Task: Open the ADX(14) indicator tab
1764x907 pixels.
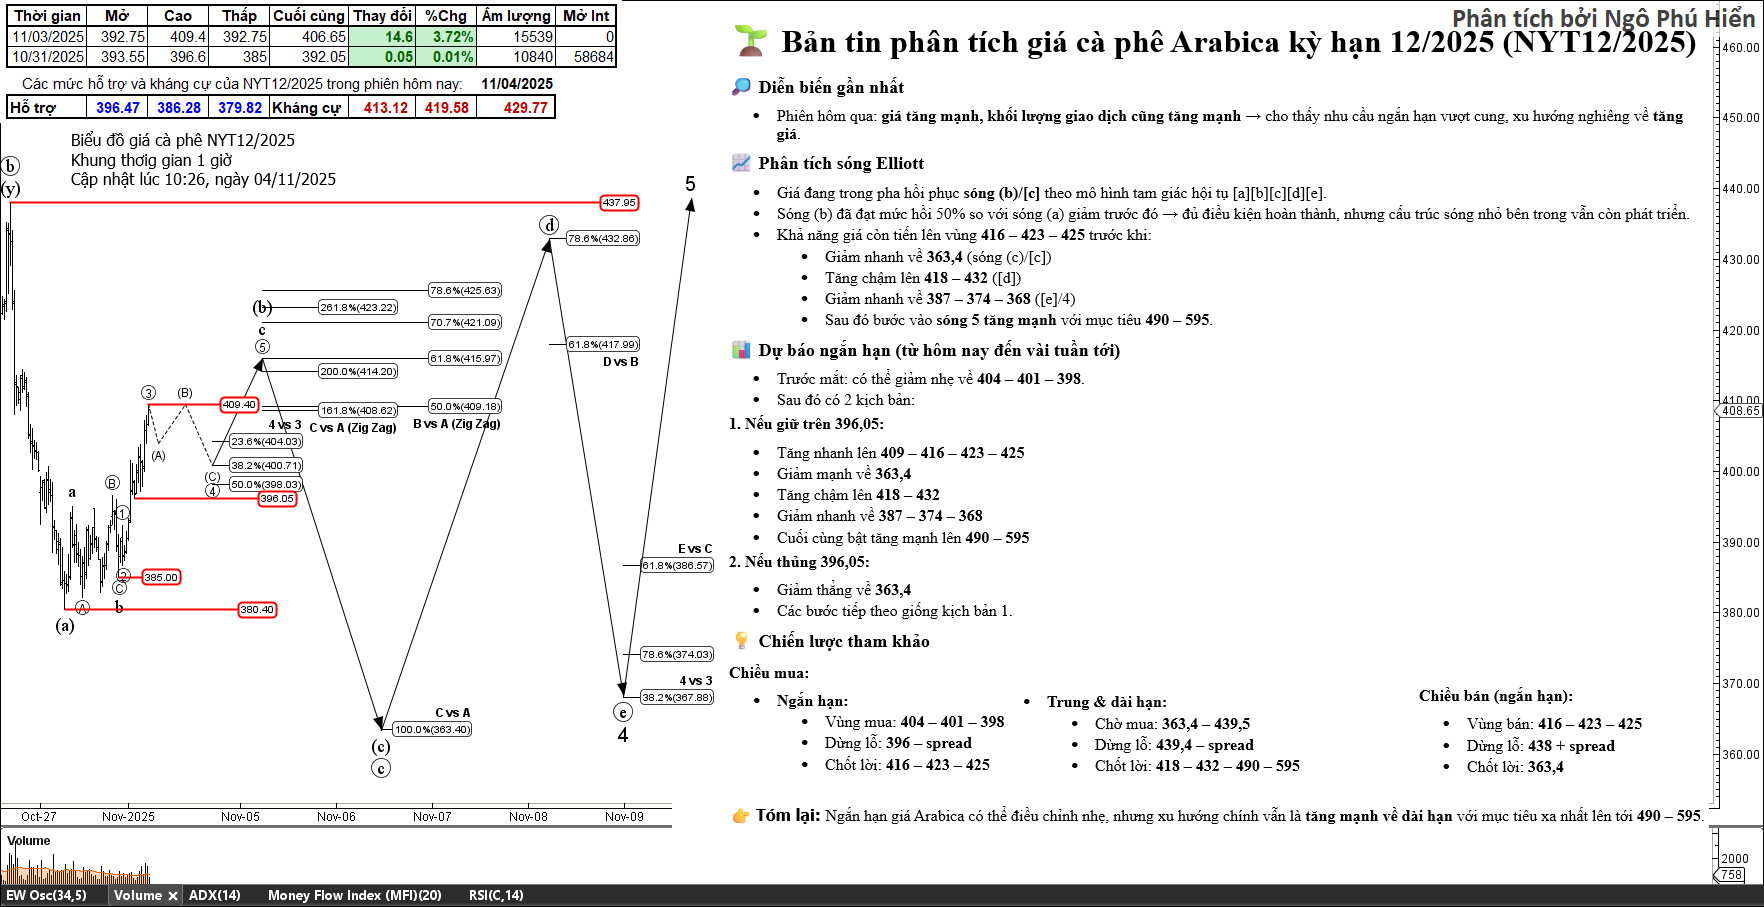Action: tap(214, 896)
